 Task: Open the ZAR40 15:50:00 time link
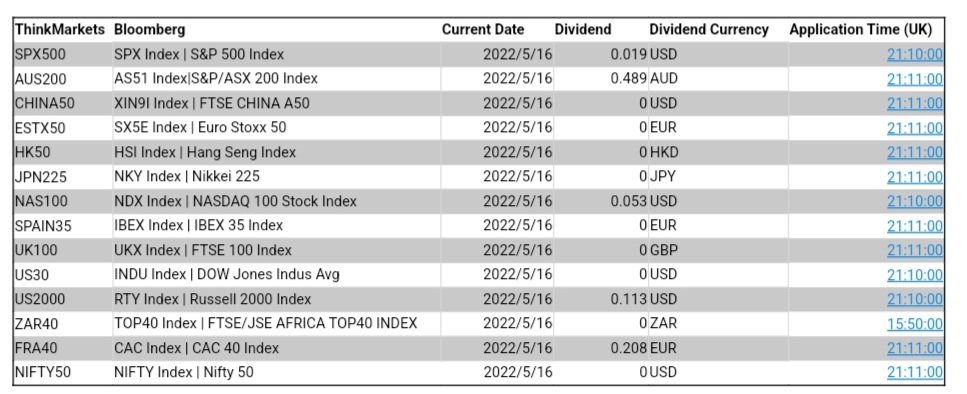click(915, 324)
